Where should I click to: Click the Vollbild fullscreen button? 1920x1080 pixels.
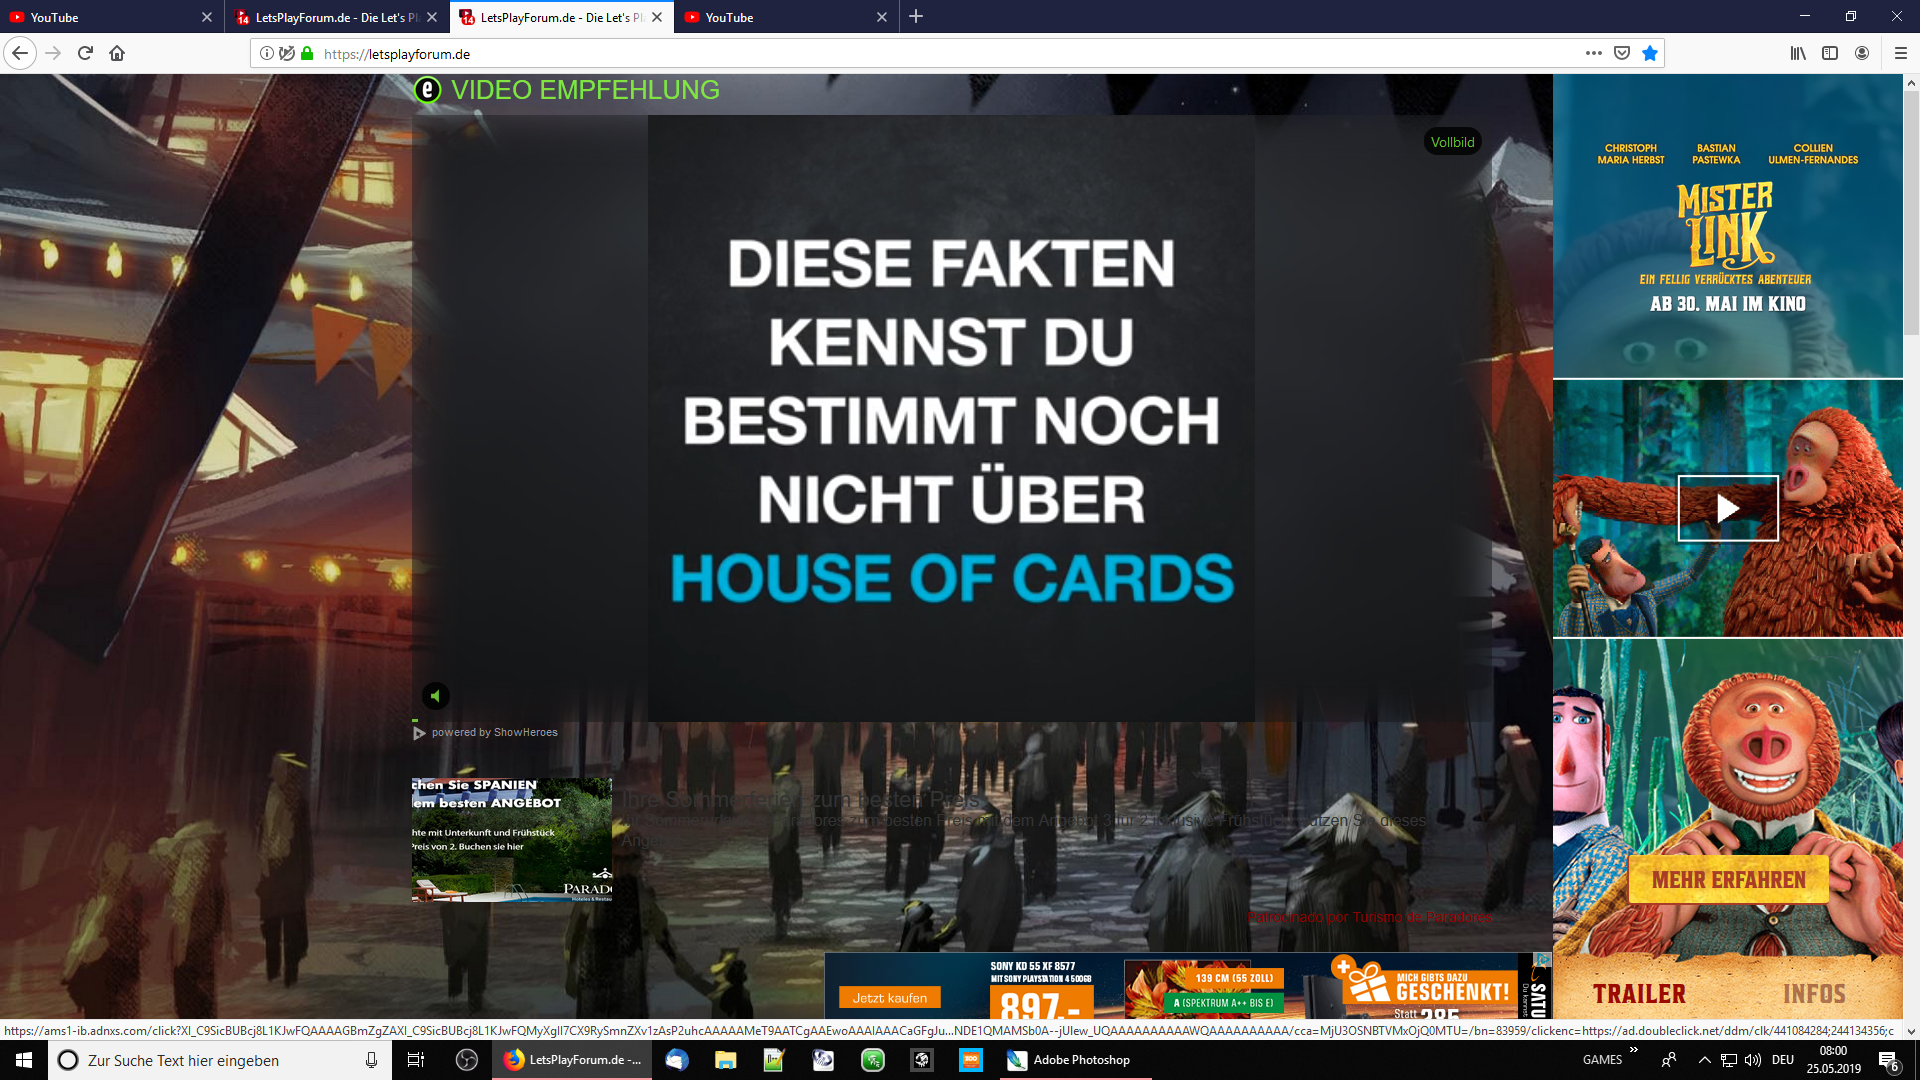point(1452,142)
